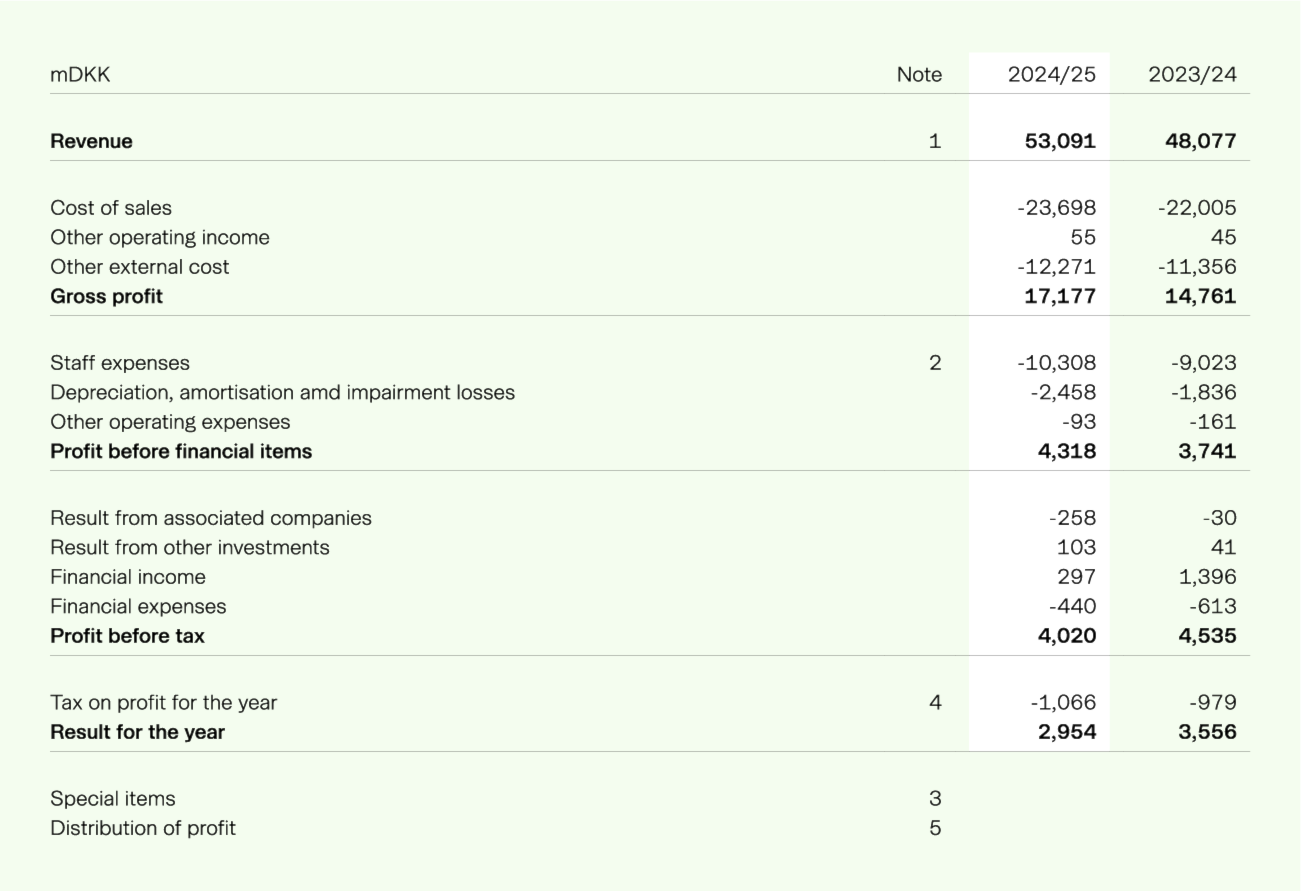Click the Cost of sales label

click(x=111, y=208)
